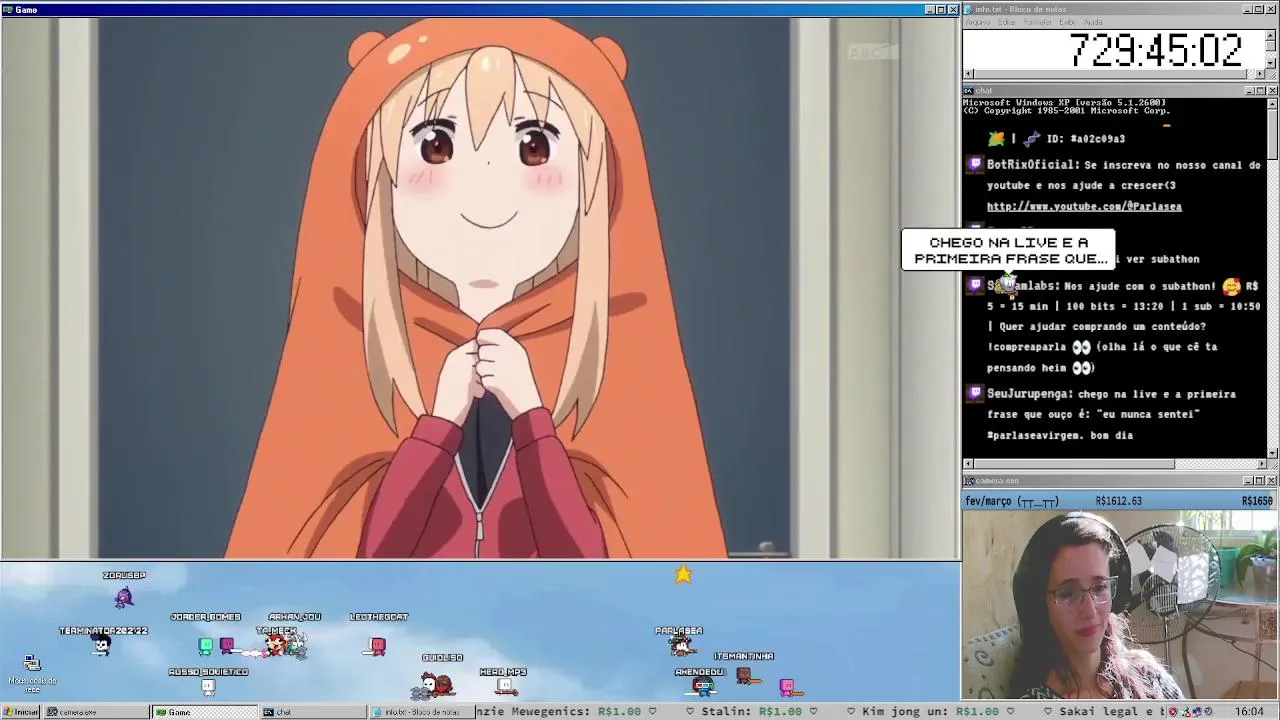Screen dimensions: 1280x720
Task: Open the Formatar menu in Notepad
Action: (1038, 22)
